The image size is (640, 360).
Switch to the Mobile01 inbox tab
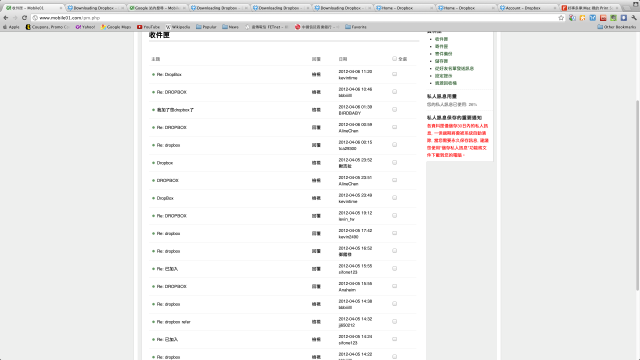point(33,8)
